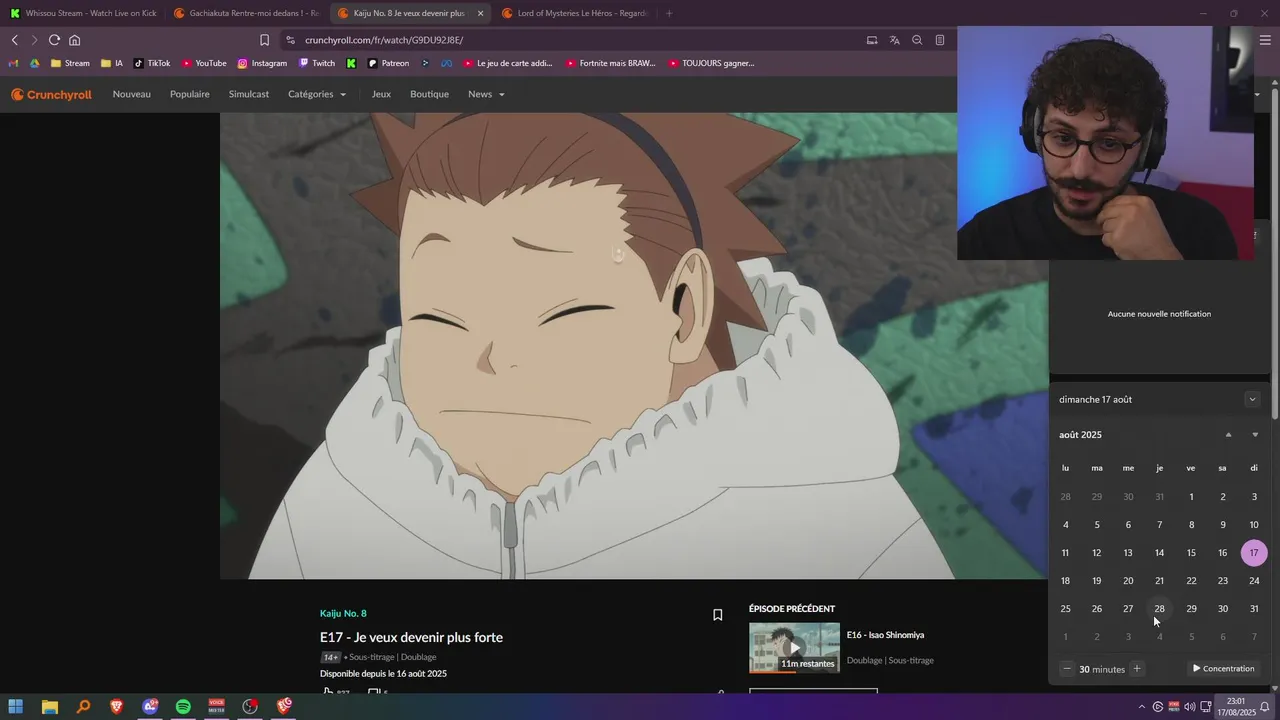Open the Kick bookmark icon
The width and height of the screenshot is (1280, 720).
click(x=351, y=63)
